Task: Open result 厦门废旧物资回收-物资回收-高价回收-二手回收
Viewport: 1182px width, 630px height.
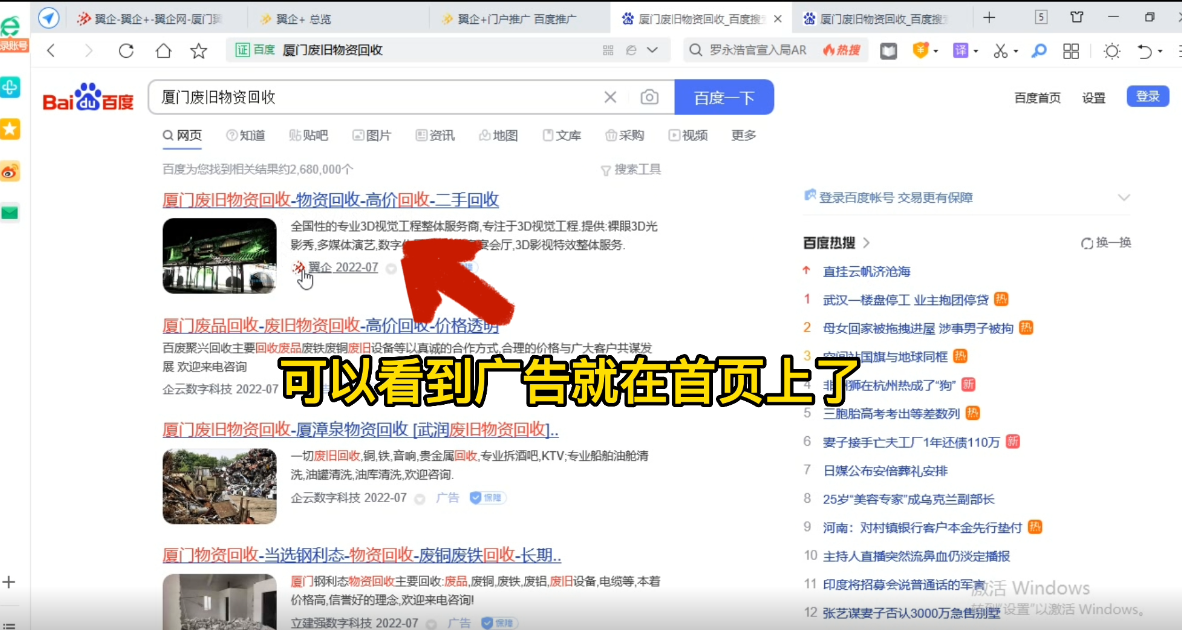Action: pos(330,200)
